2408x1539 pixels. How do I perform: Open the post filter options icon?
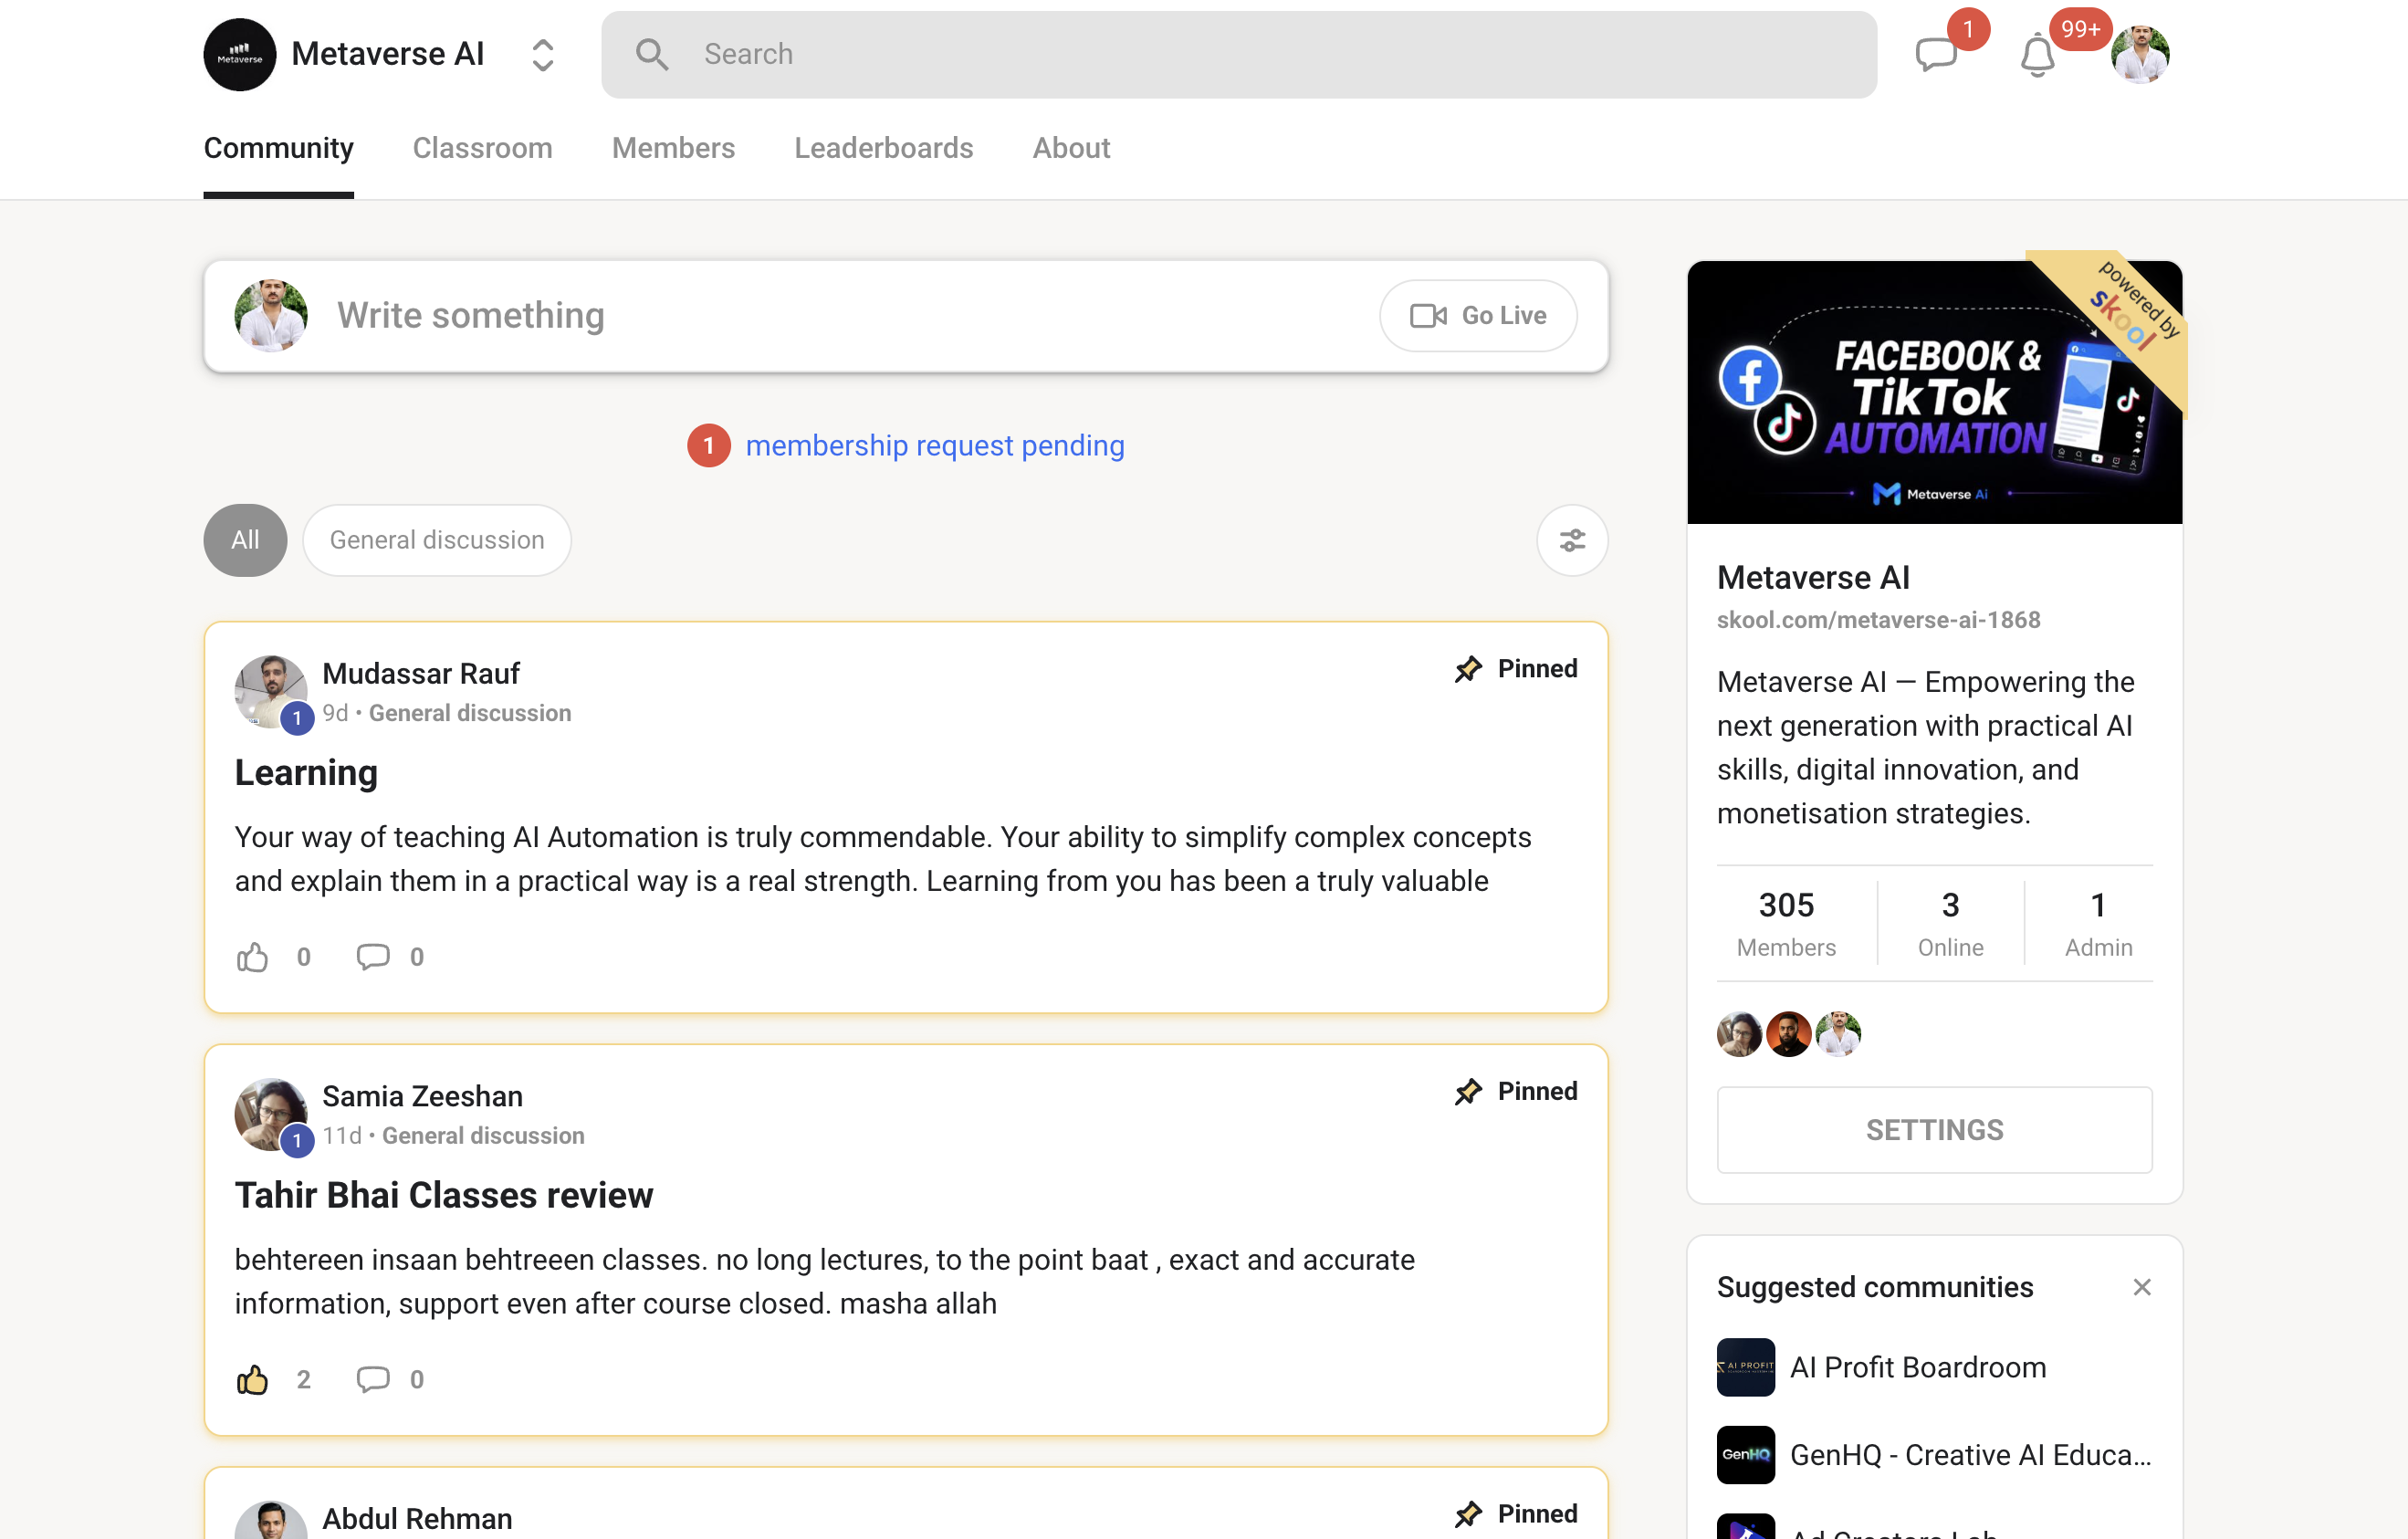(x=1572, y=540)
